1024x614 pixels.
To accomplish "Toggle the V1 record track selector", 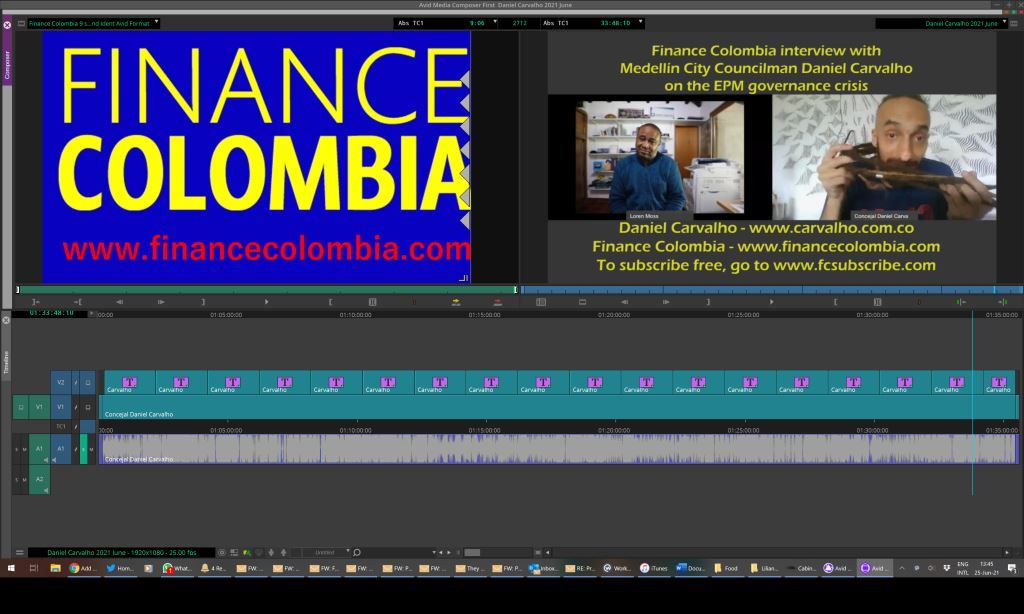I will point(61,407).
